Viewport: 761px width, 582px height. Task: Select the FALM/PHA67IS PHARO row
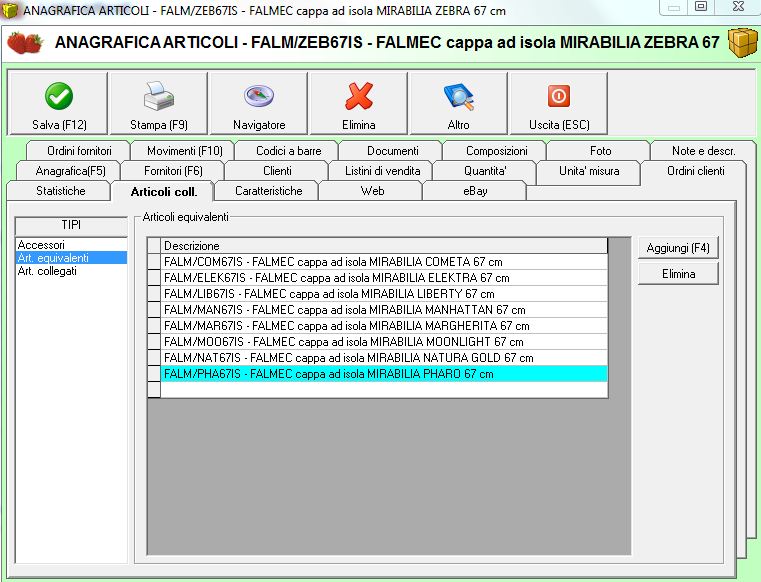383,374
